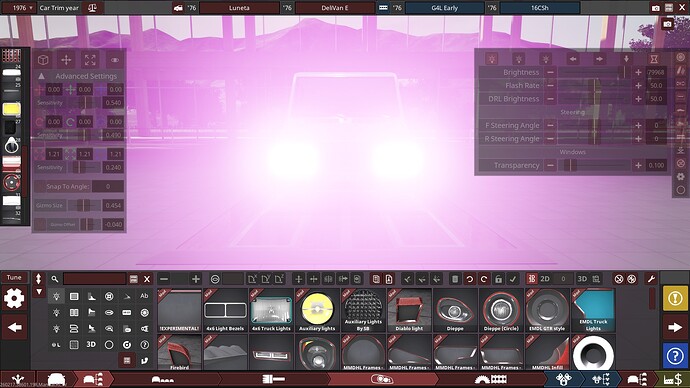Toggle the third light bulb button in lighting panel
Screen dimensions: 690x388
point(546,59)
